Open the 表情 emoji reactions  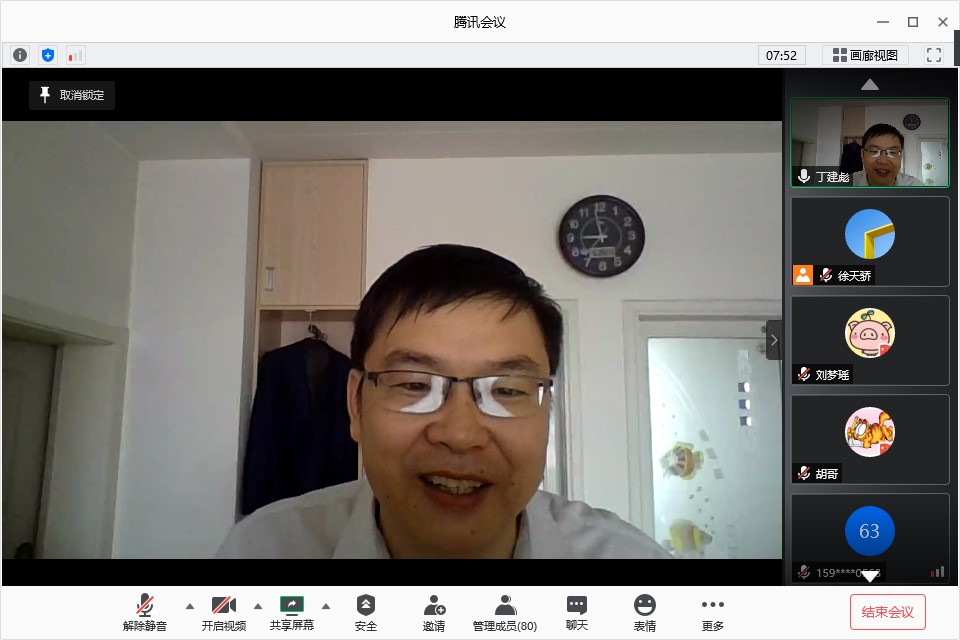645,612
